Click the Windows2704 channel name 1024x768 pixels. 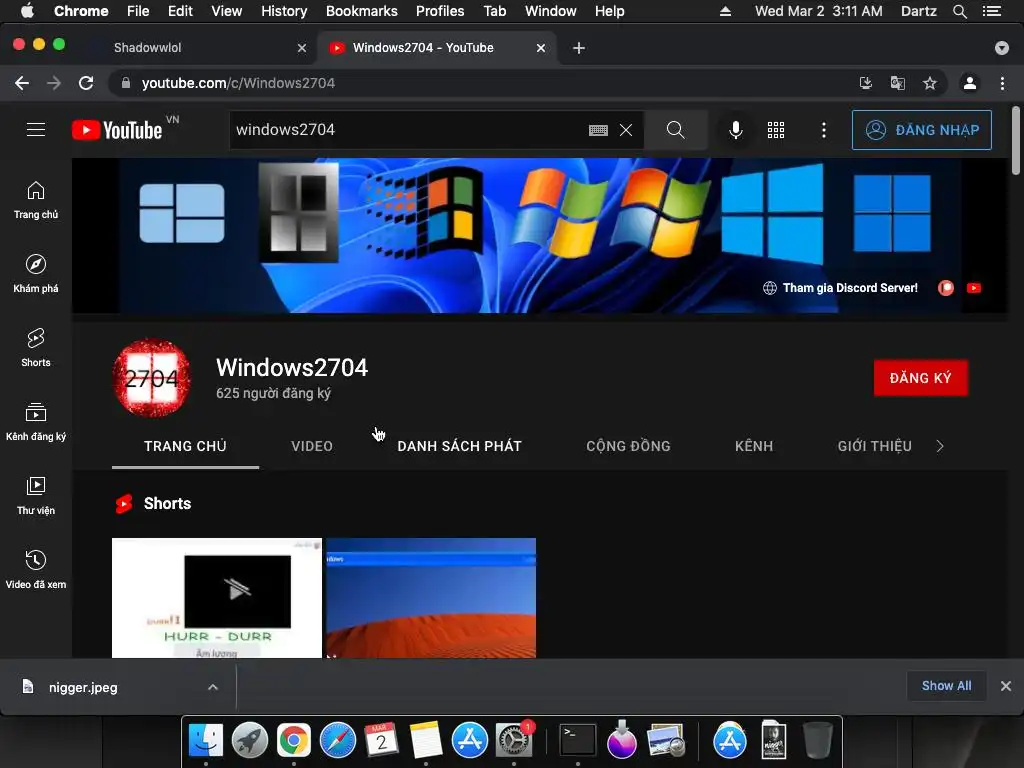click(292, 368)
